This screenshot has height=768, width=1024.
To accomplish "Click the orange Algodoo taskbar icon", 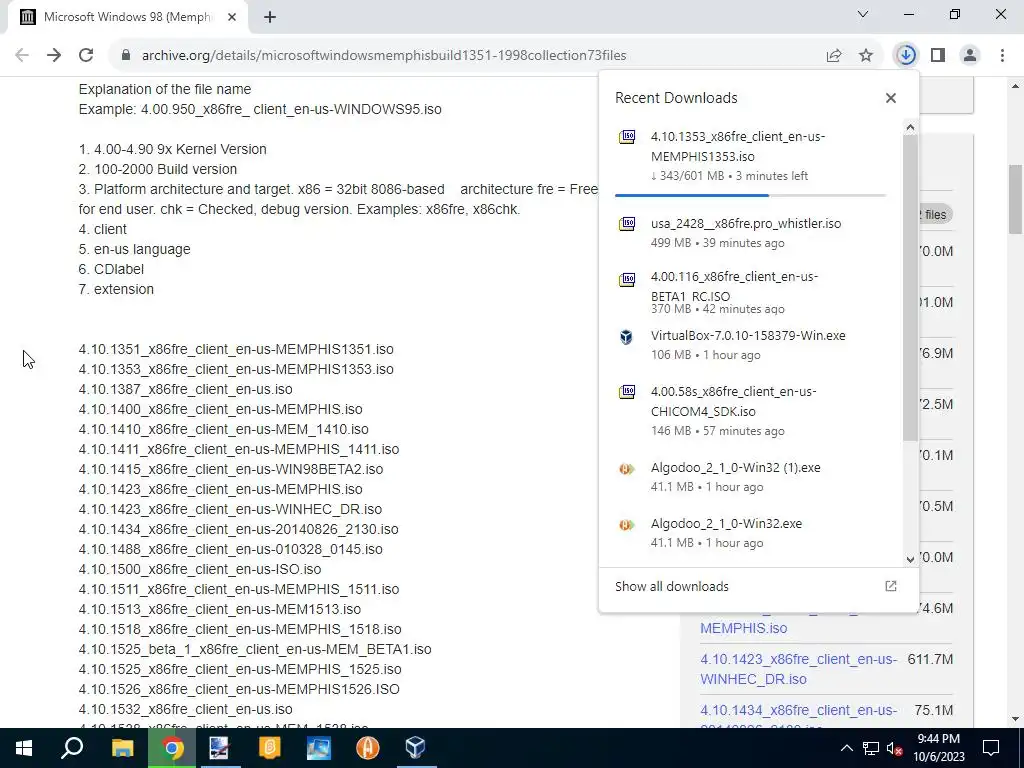I will click(x=367, y=748).
